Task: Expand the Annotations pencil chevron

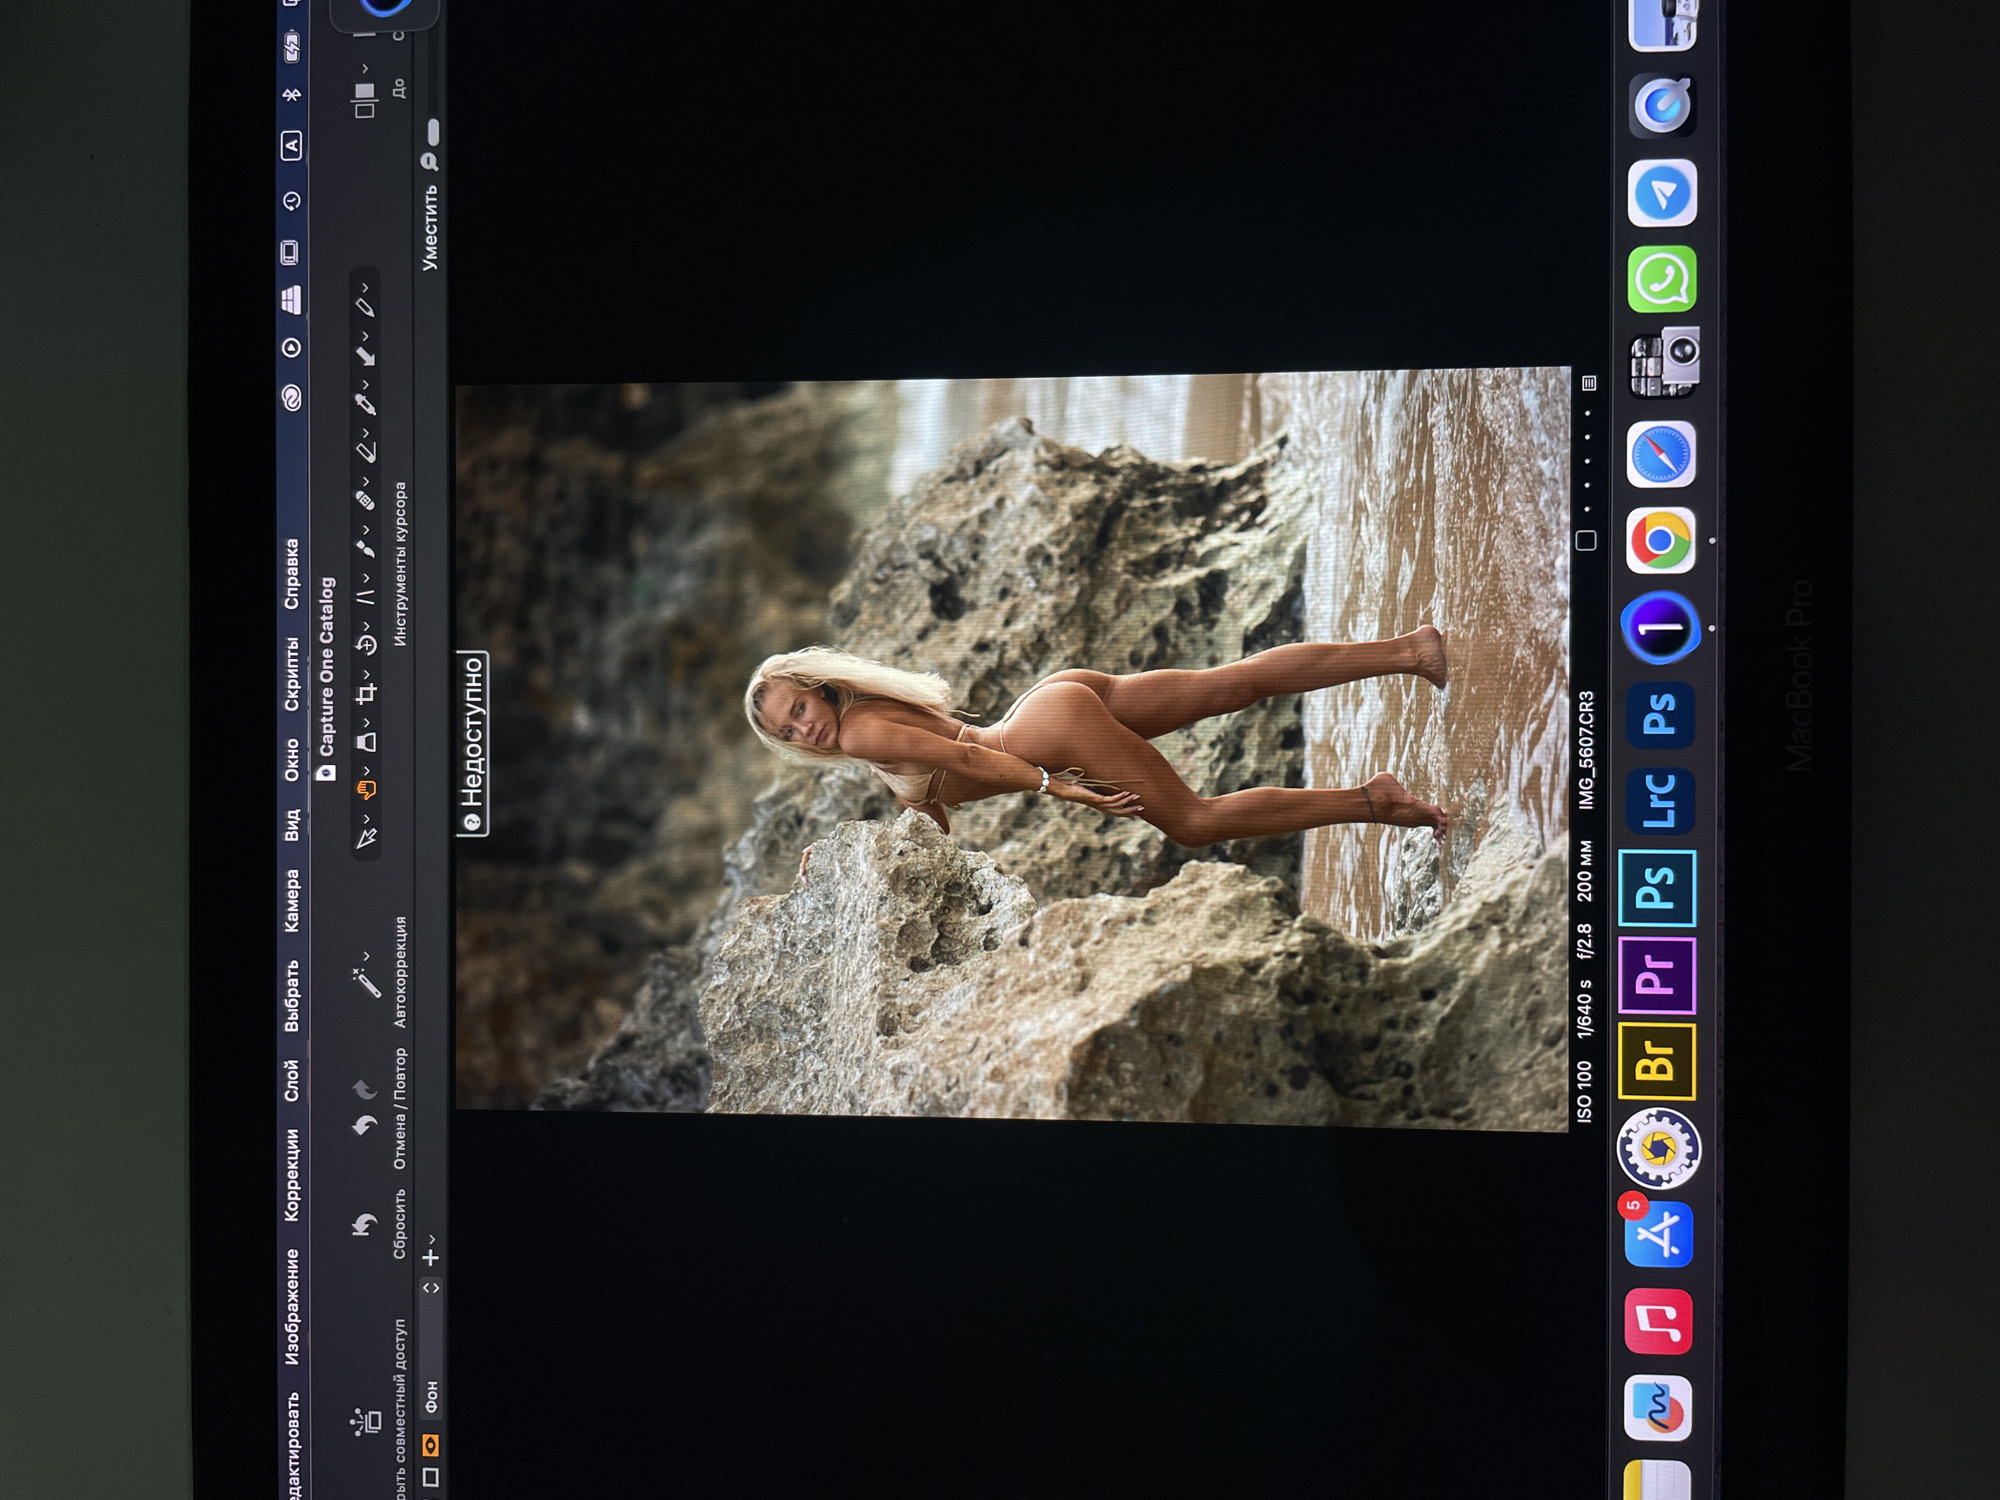Action: tap(366, 288)
